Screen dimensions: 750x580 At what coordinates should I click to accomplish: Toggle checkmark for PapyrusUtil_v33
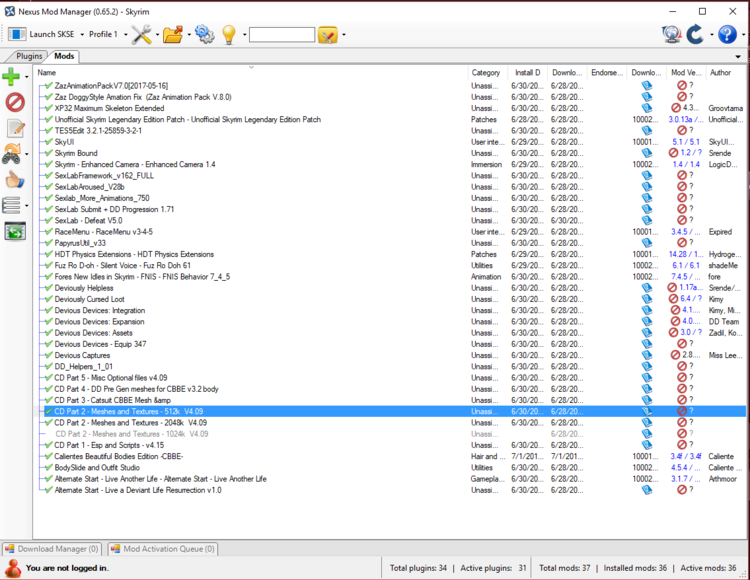click(48, 243)
